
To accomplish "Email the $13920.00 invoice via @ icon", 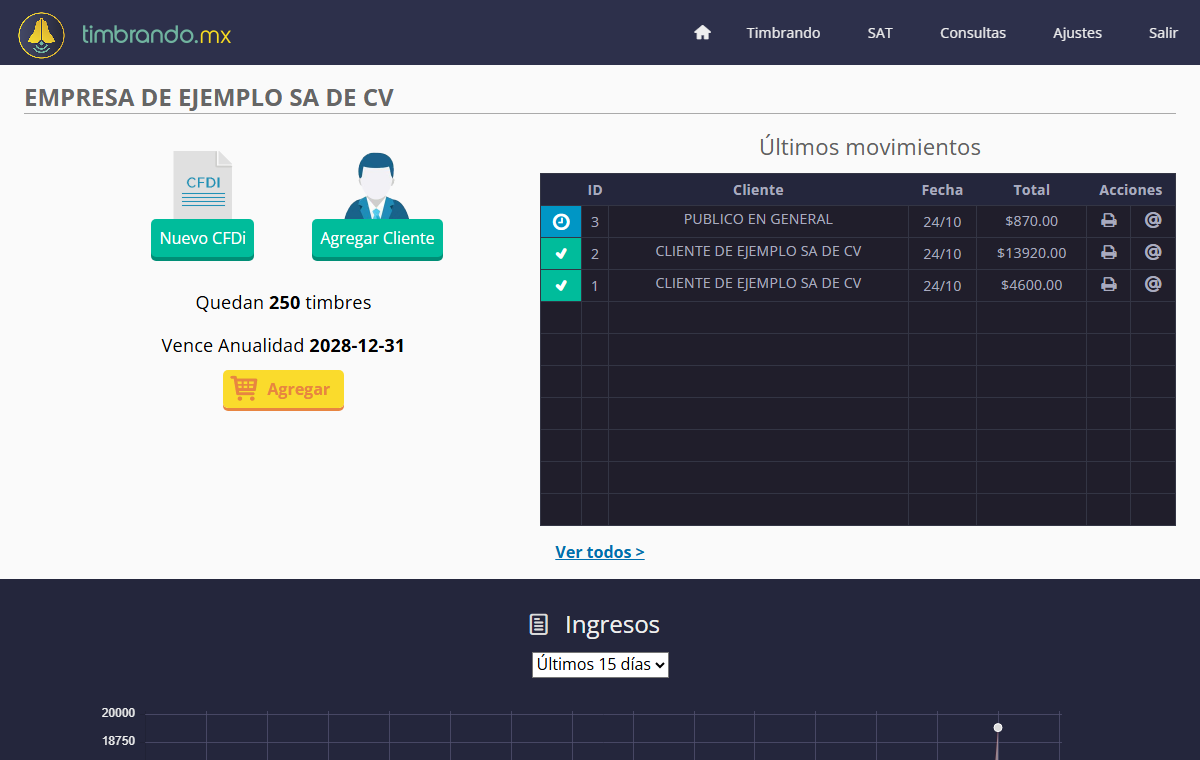I will click(x=1153, y=252).
